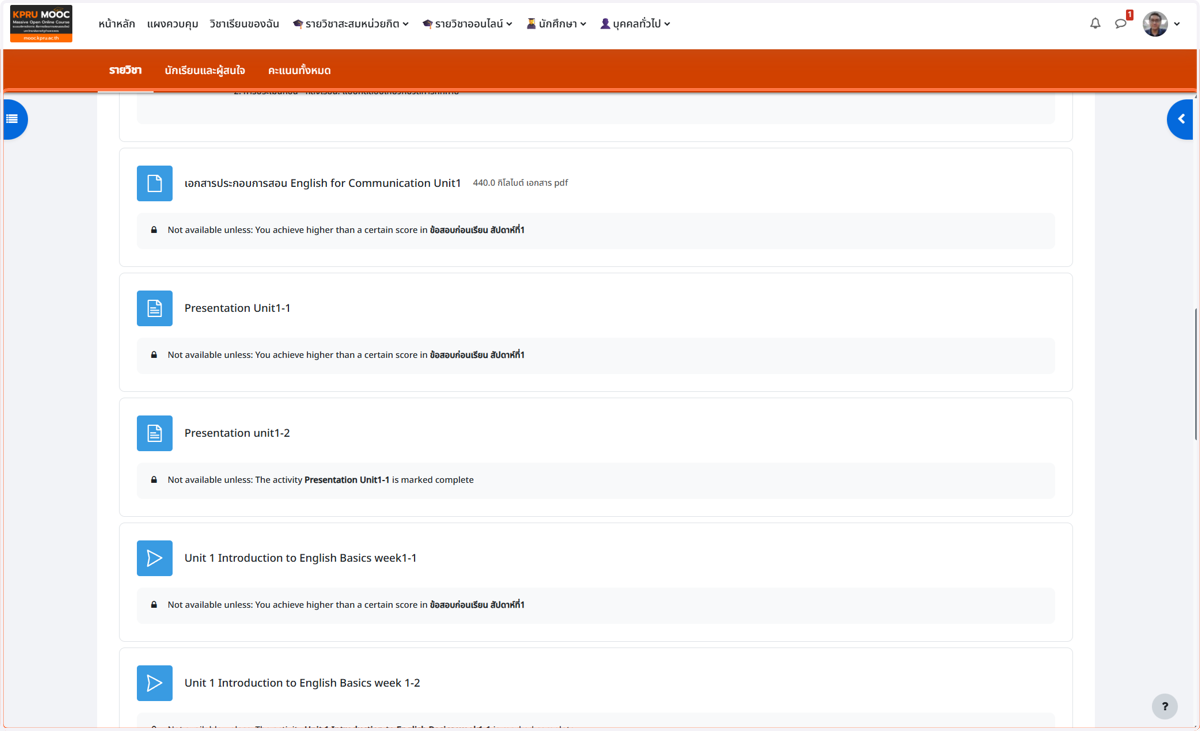
Task: Click ข้อสอบก่อนเรียน link under Presentation Unit1-1
Action: (477, 355)
